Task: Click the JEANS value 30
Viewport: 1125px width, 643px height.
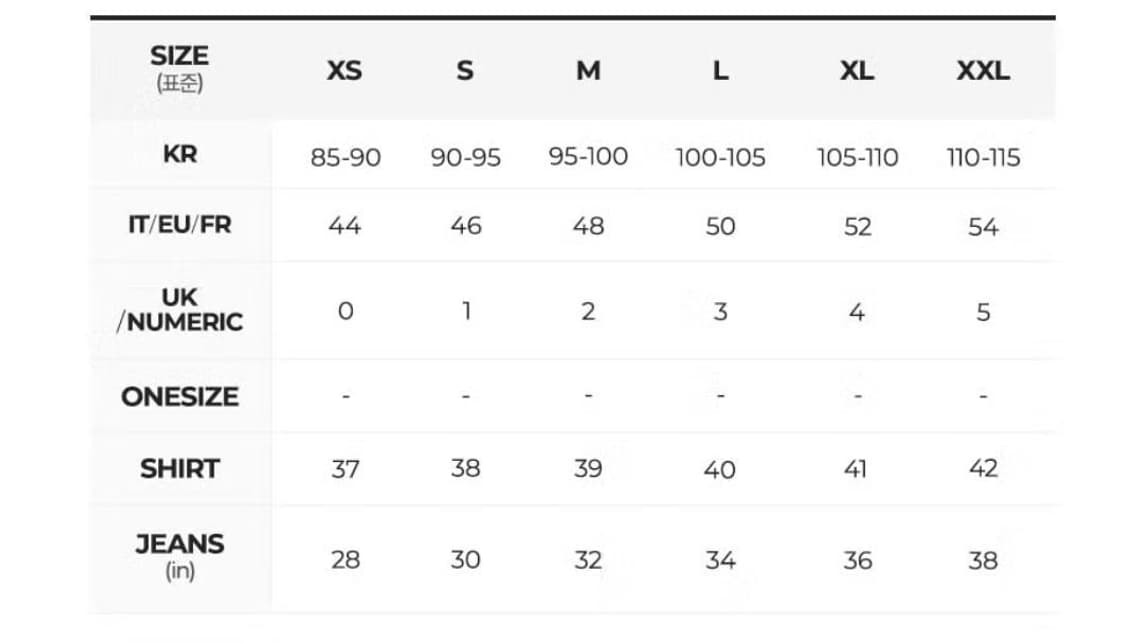Action: (x=465, y=560)
